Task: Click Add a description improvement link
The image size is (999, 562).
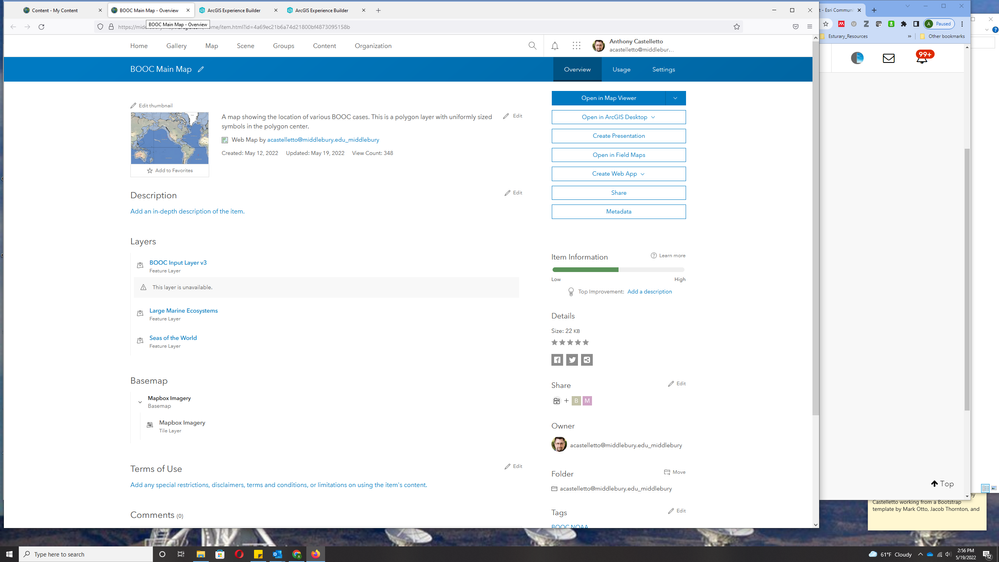Action: coord(649,292)
